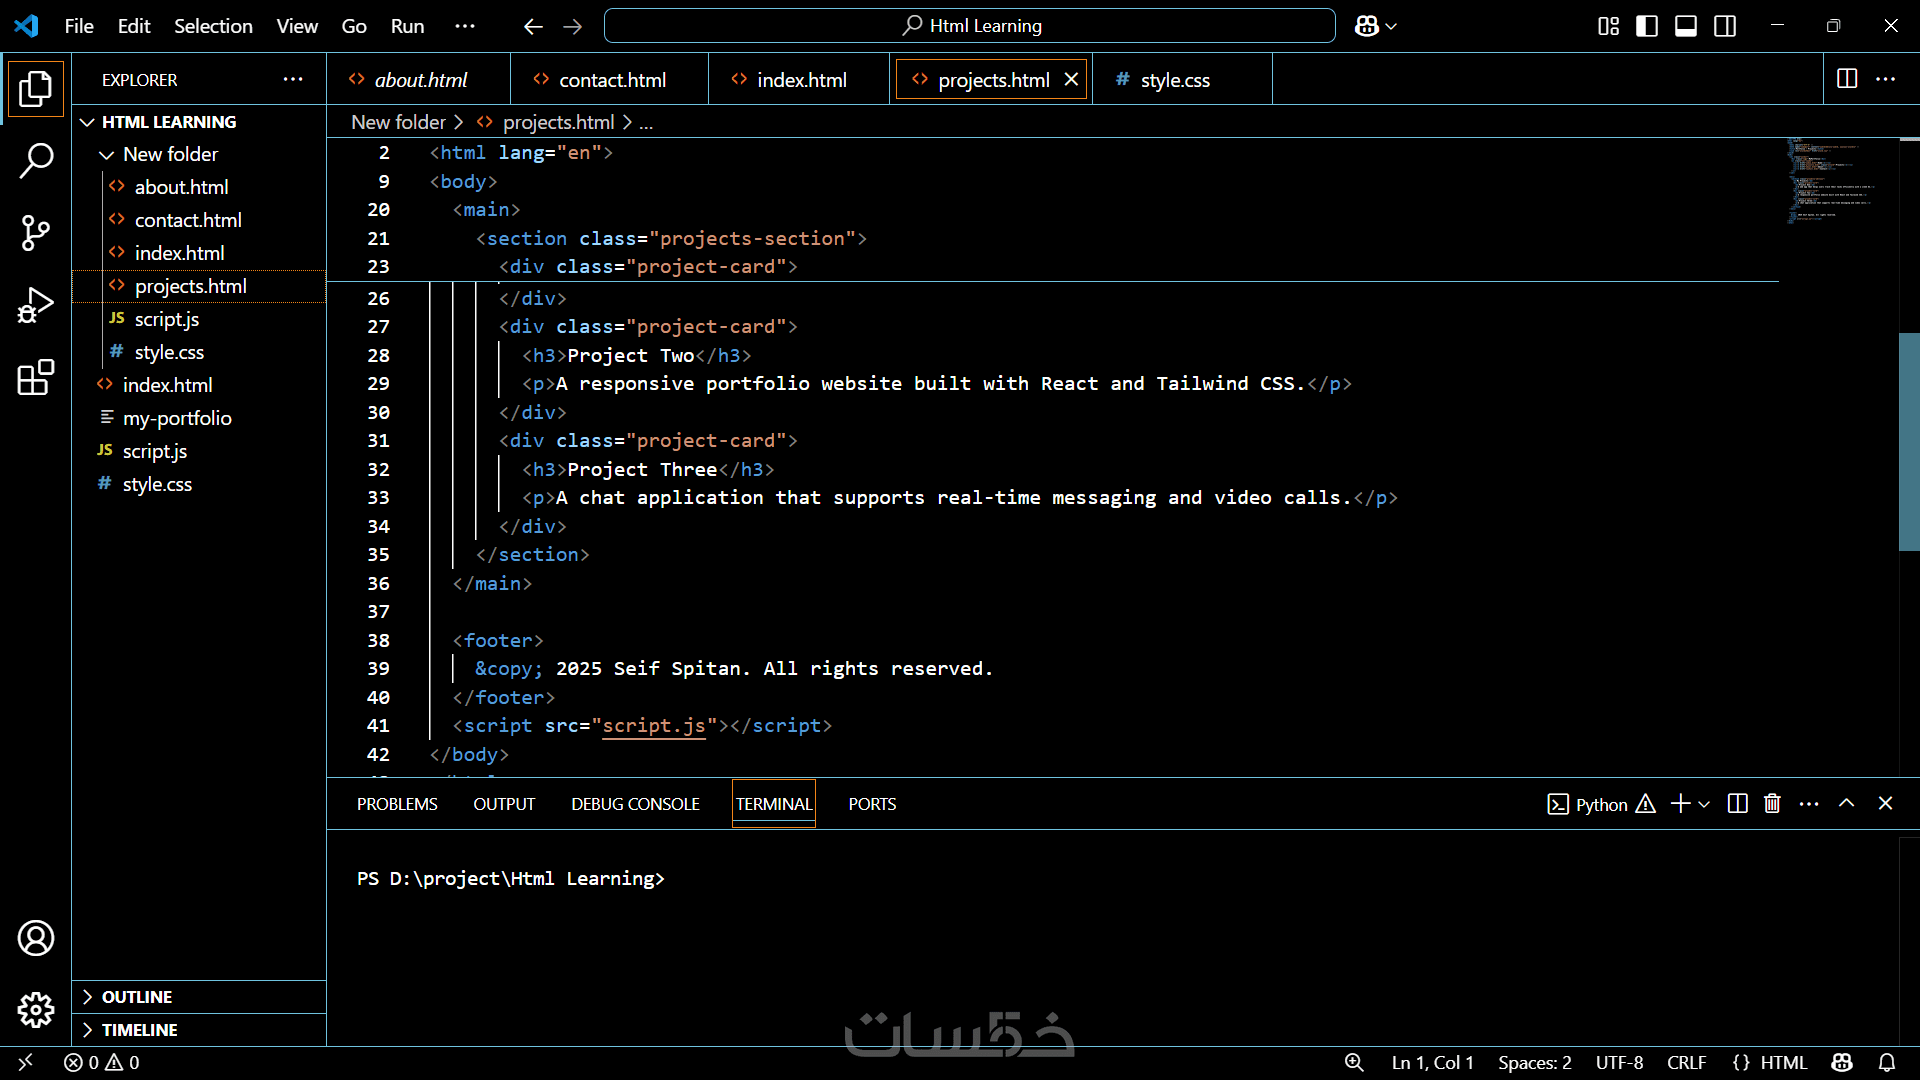Toggle the primary side bar visibility

click(x=1647, y=26)
